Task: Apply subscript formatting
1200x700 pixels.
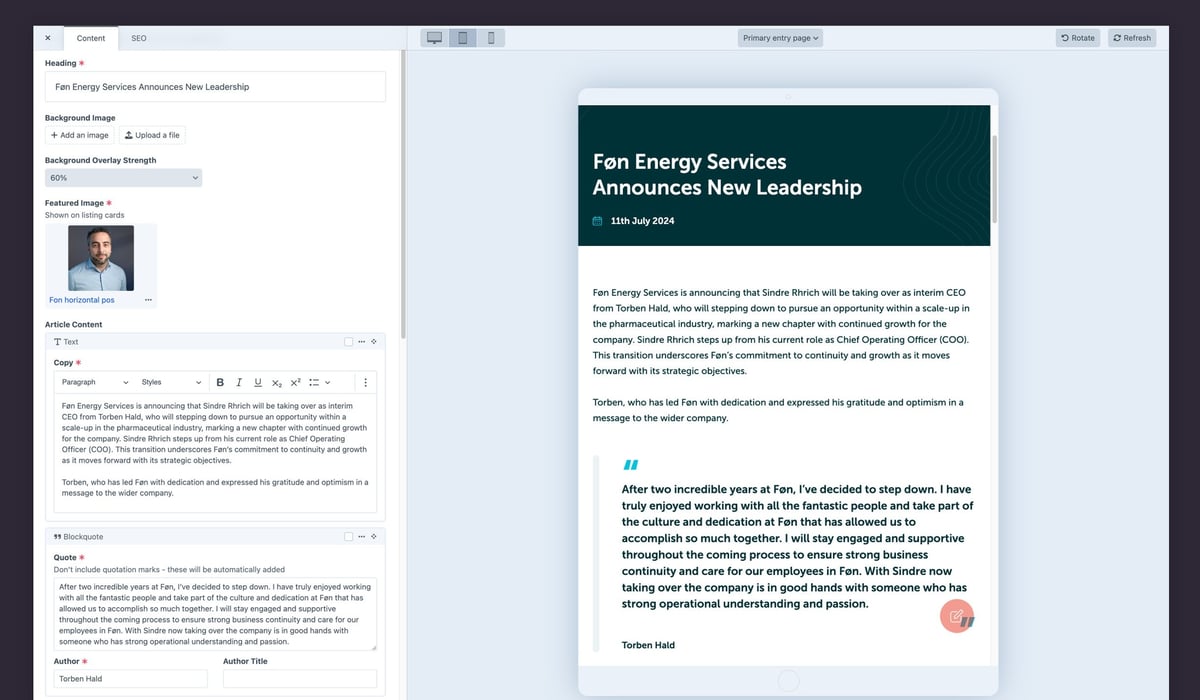Action: [x=277, y=382]
